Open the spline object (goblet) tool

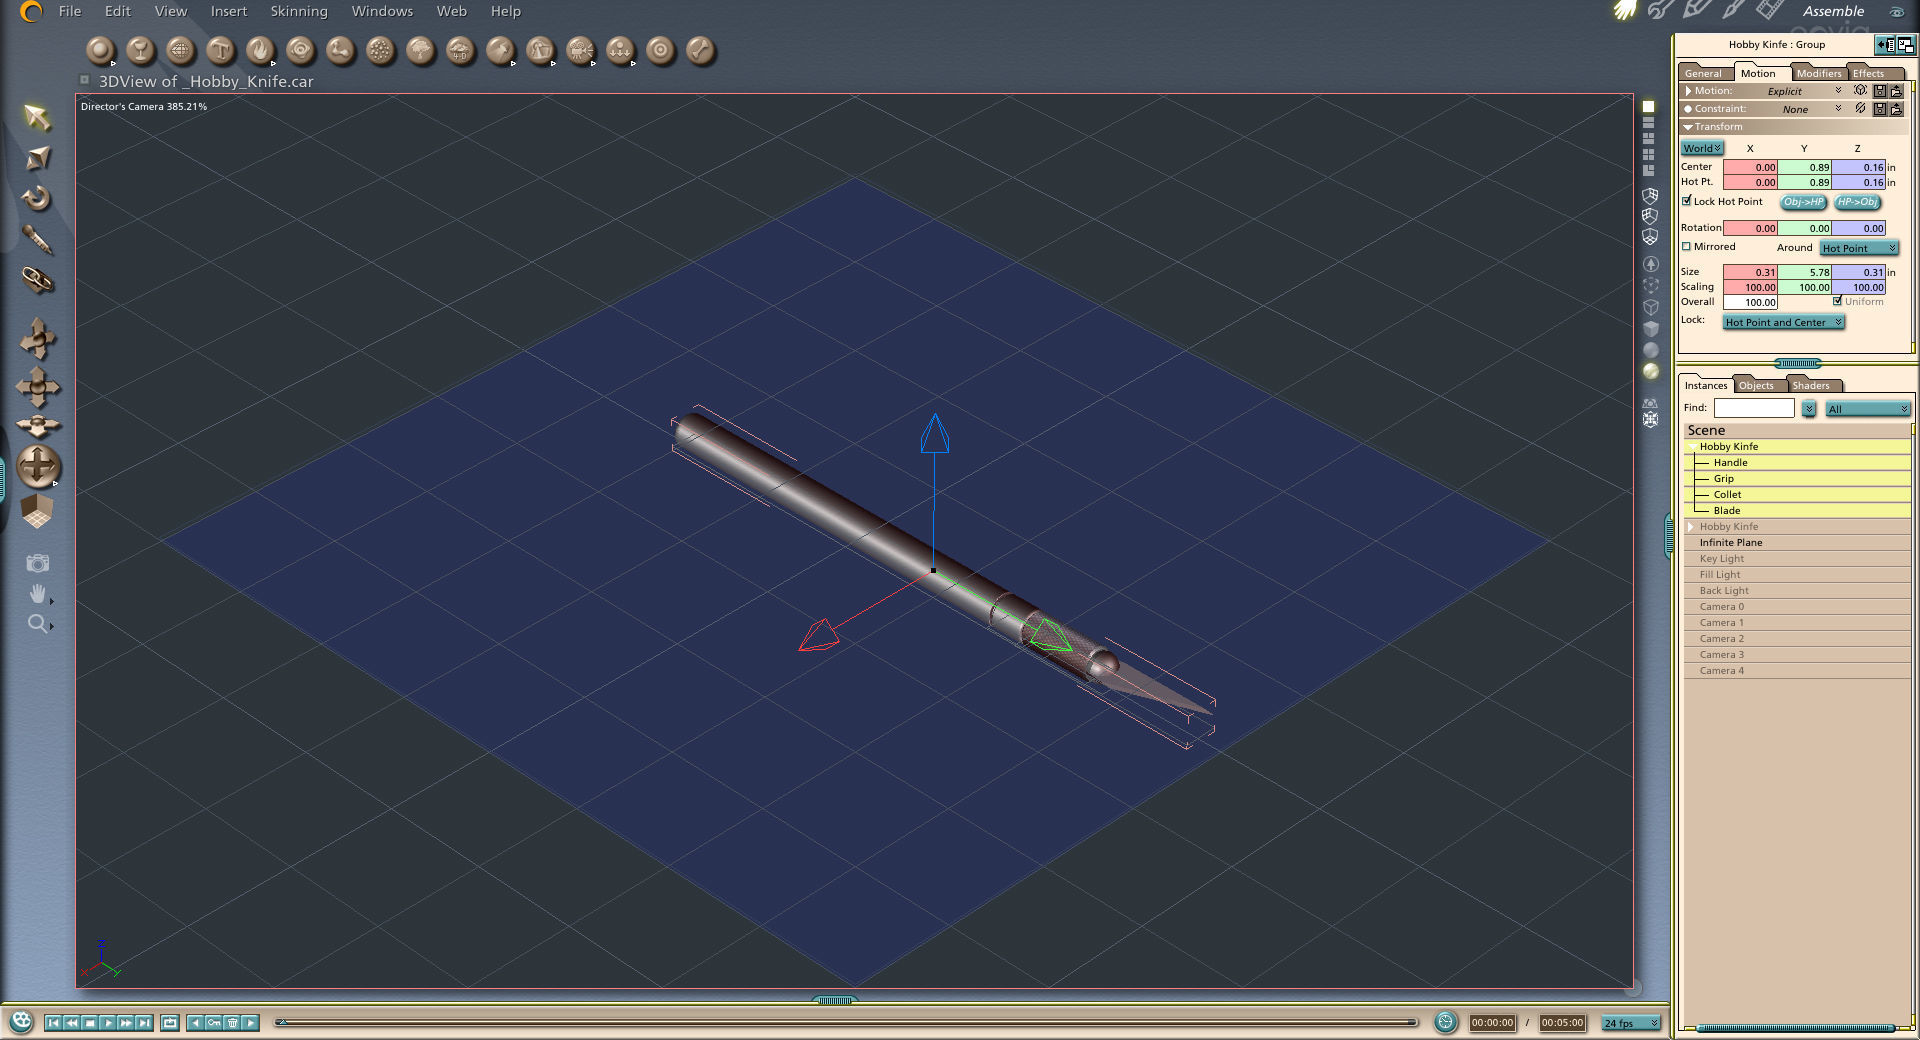[x=140, y=50]
